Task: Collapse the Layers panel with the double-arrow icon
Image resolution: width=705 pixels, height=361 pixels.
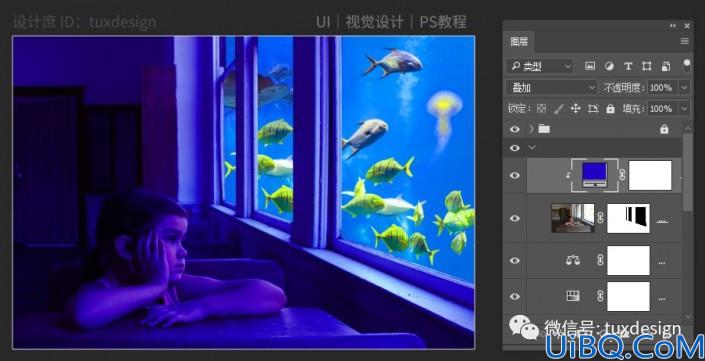Action: click(x=673, y=26)
